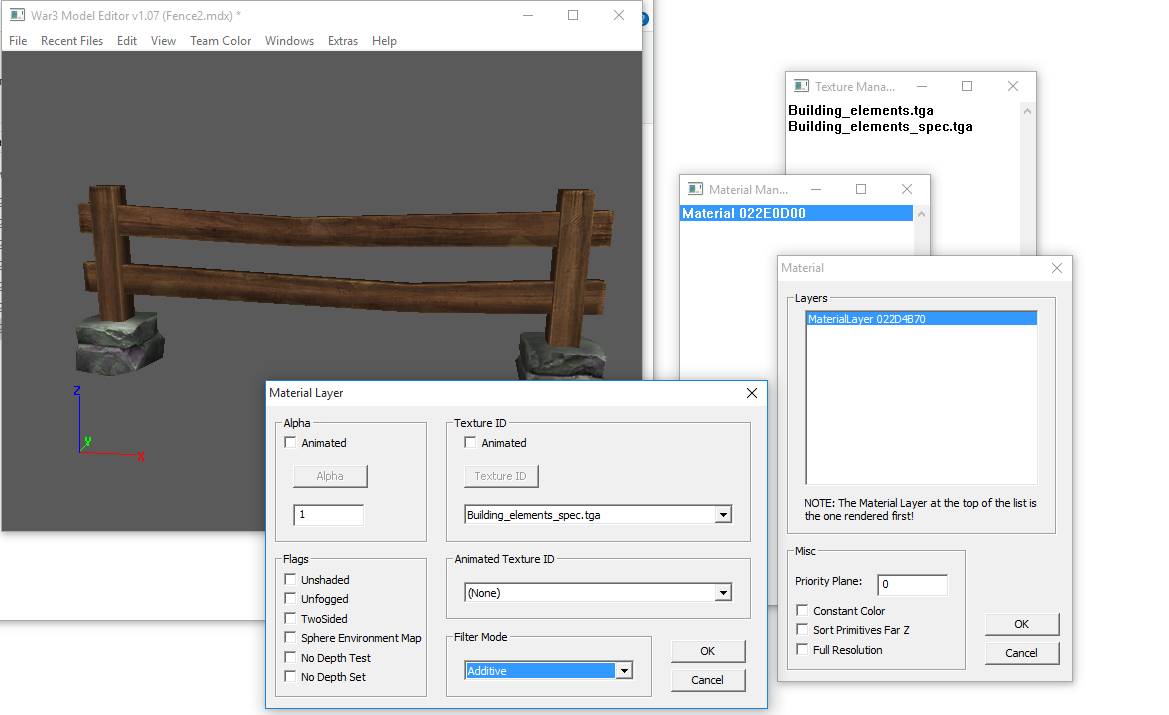Toggle Texture ID Animated checkbox
Screen dimensions: 1169x715
(x=470, y=442)
